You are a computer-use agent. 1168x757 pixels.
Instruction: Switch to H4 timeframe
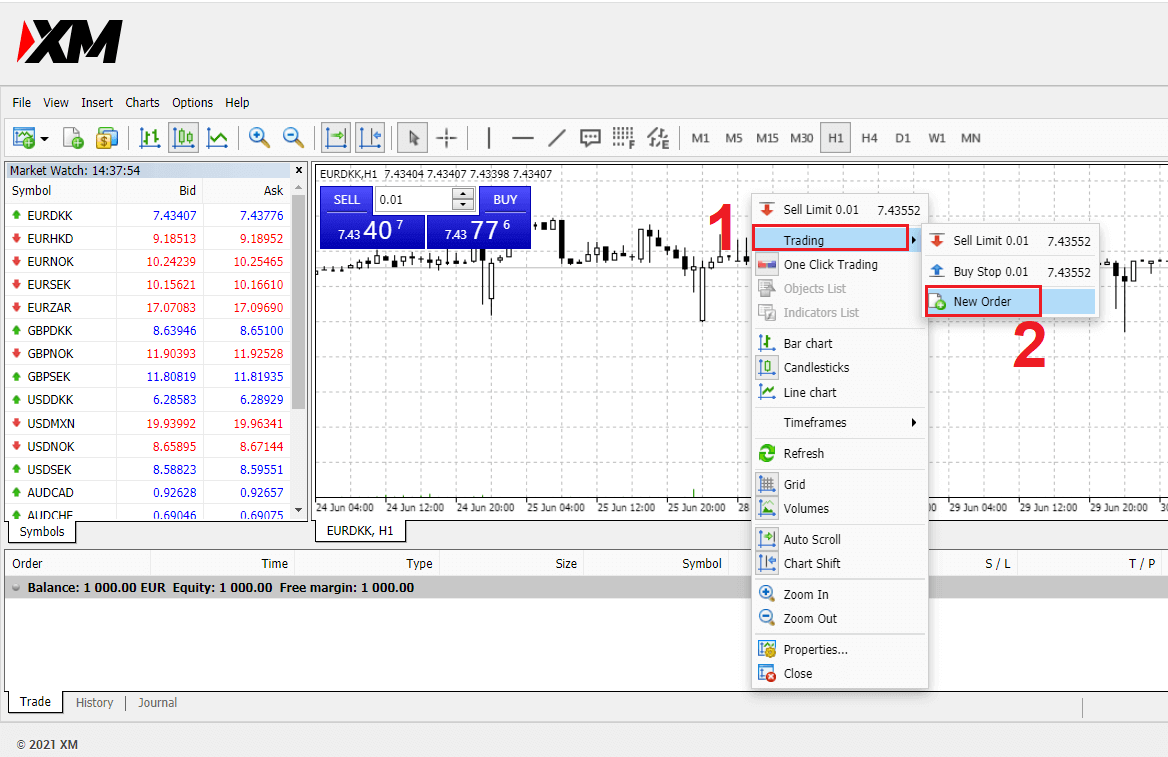coord(869,138)
